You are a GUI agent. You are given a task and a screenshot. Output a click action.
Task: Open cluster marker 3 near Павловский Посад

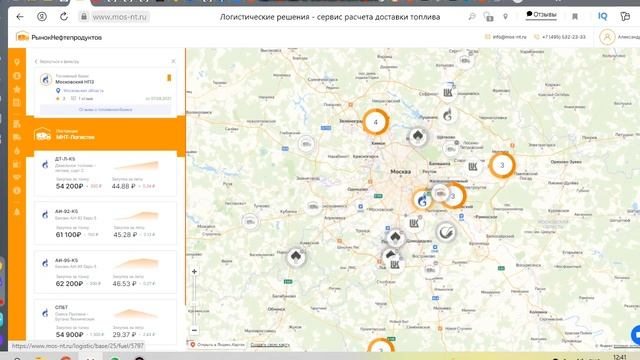[x=502, y=165]
